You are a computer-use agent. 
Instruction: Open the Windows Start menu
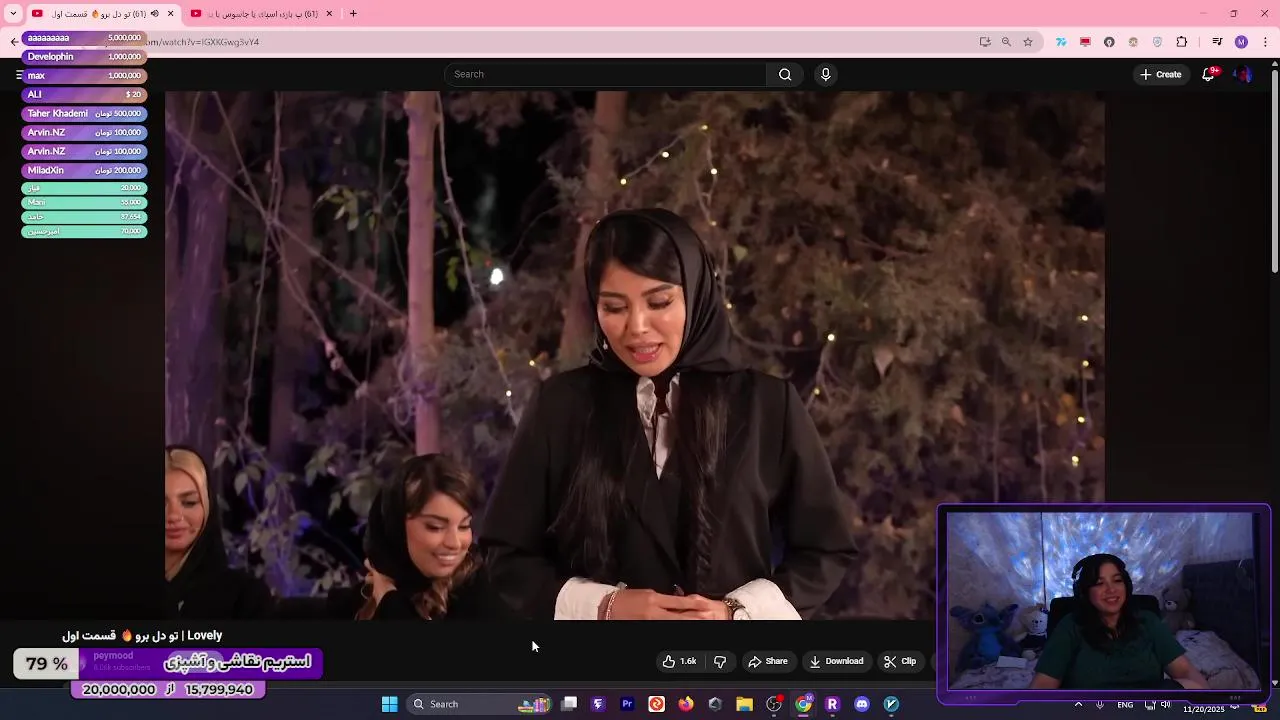coord(389,704)
